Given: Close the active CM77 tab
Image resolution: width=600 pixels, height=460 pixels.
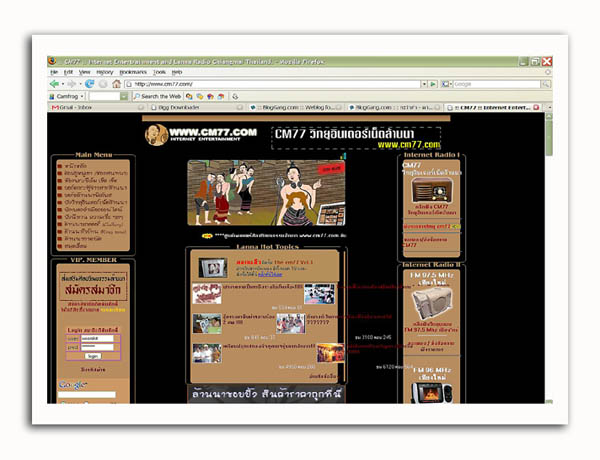Looking at the screenshot, I should coord(536,108).
